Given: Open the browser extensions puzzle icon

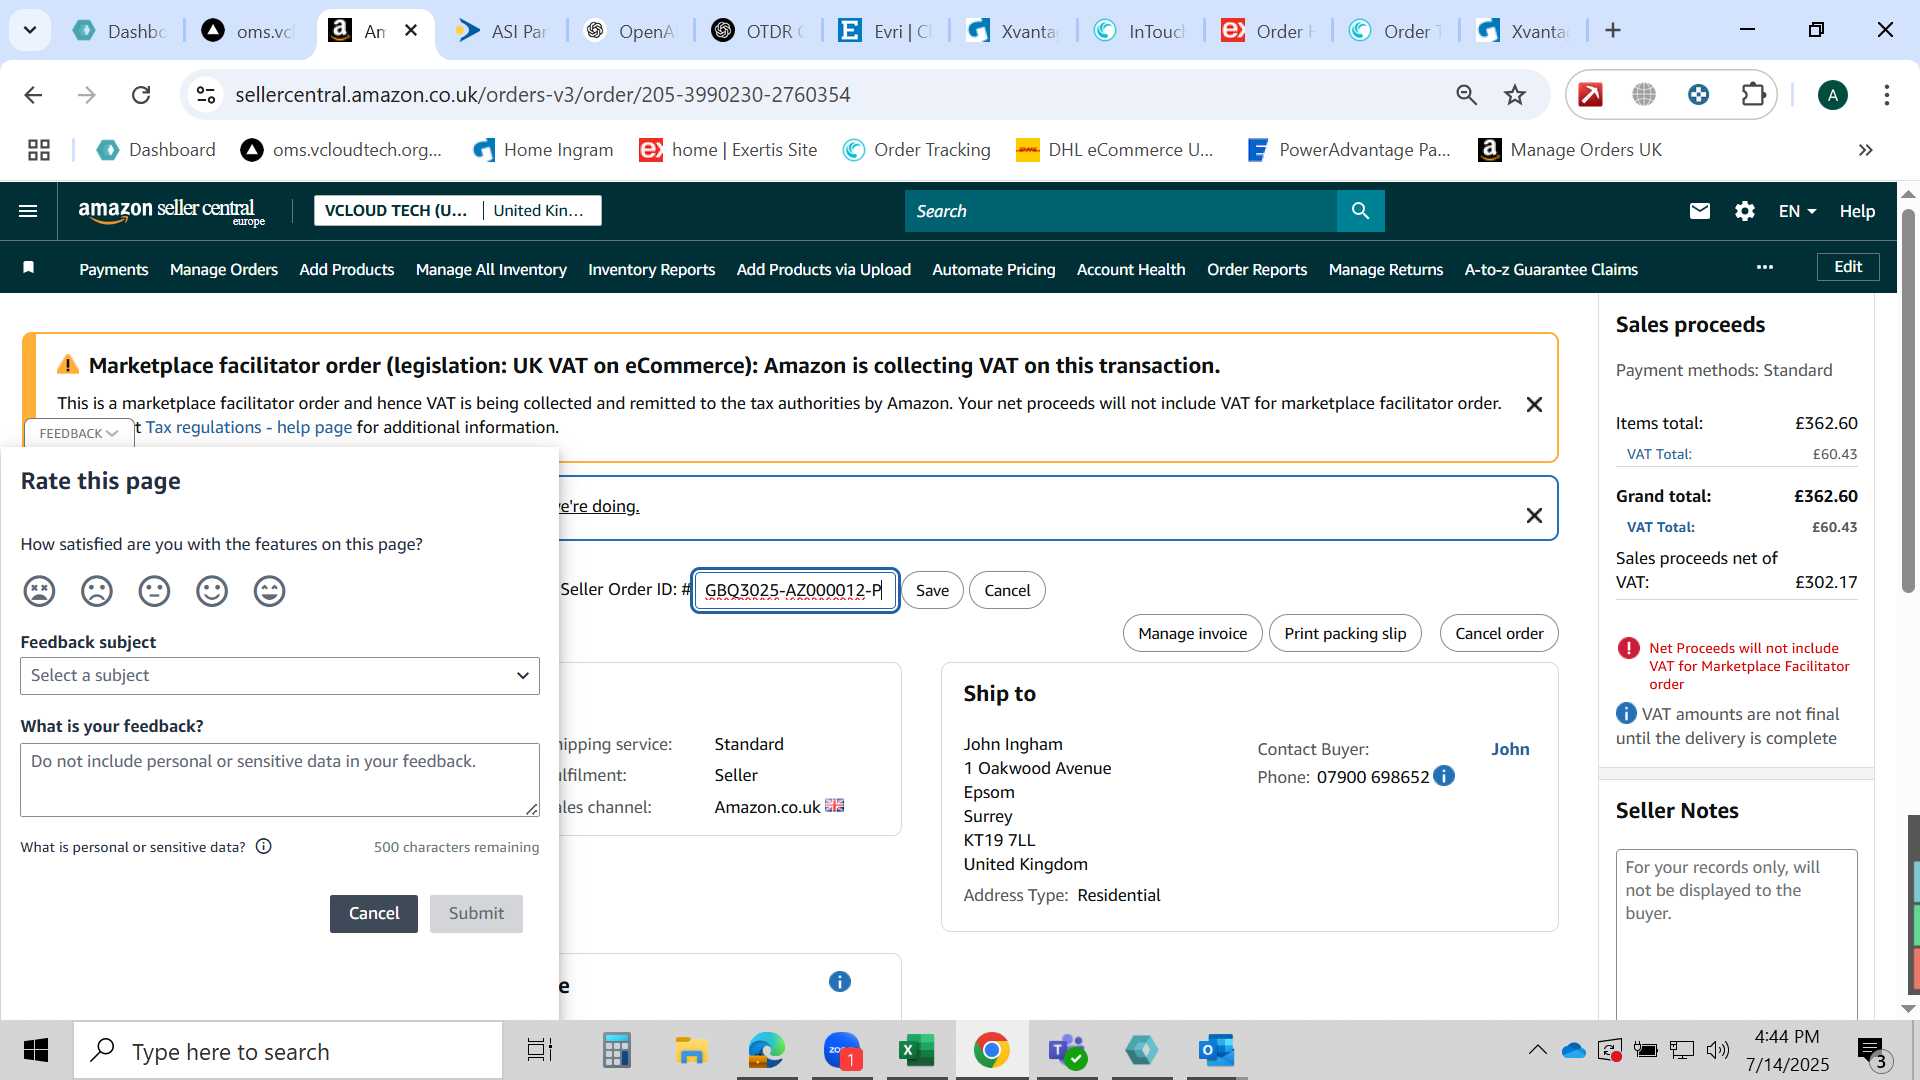Looking at the screenshot, I should point(1753,95).
